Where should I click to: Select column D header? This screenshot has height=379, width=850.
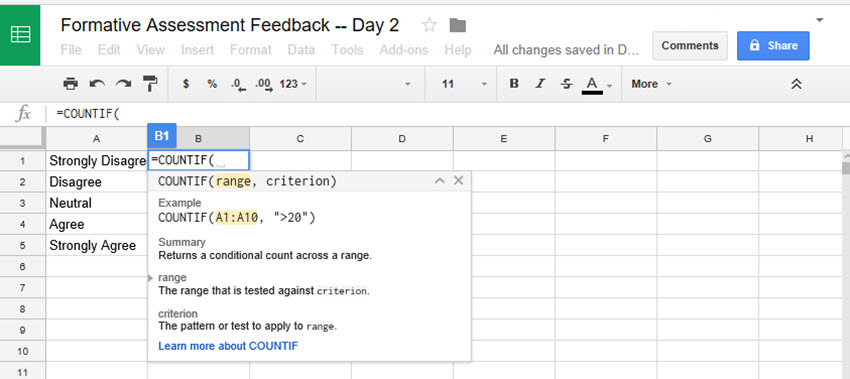(x=402, y=139)
